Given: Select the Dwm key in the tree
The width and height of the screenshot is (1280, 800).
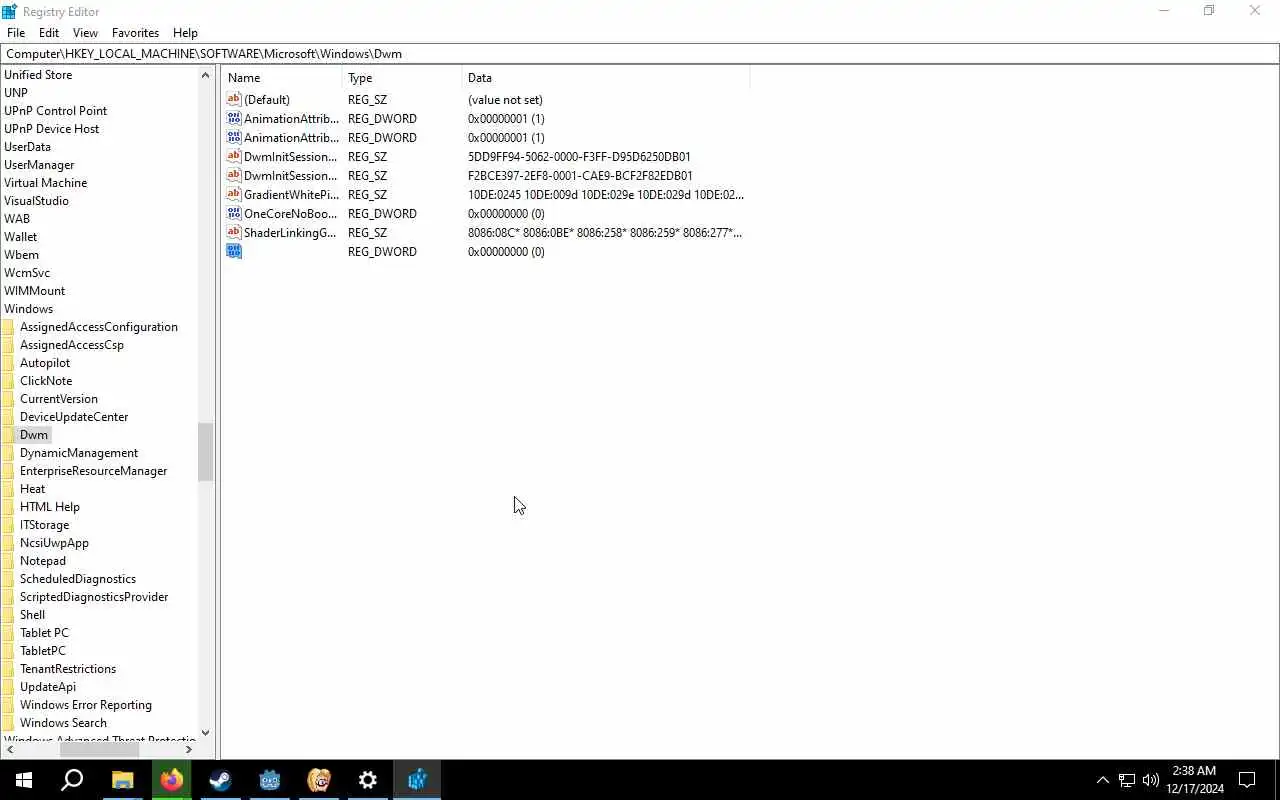Looking at the screenshot, I should coord(34,434).
